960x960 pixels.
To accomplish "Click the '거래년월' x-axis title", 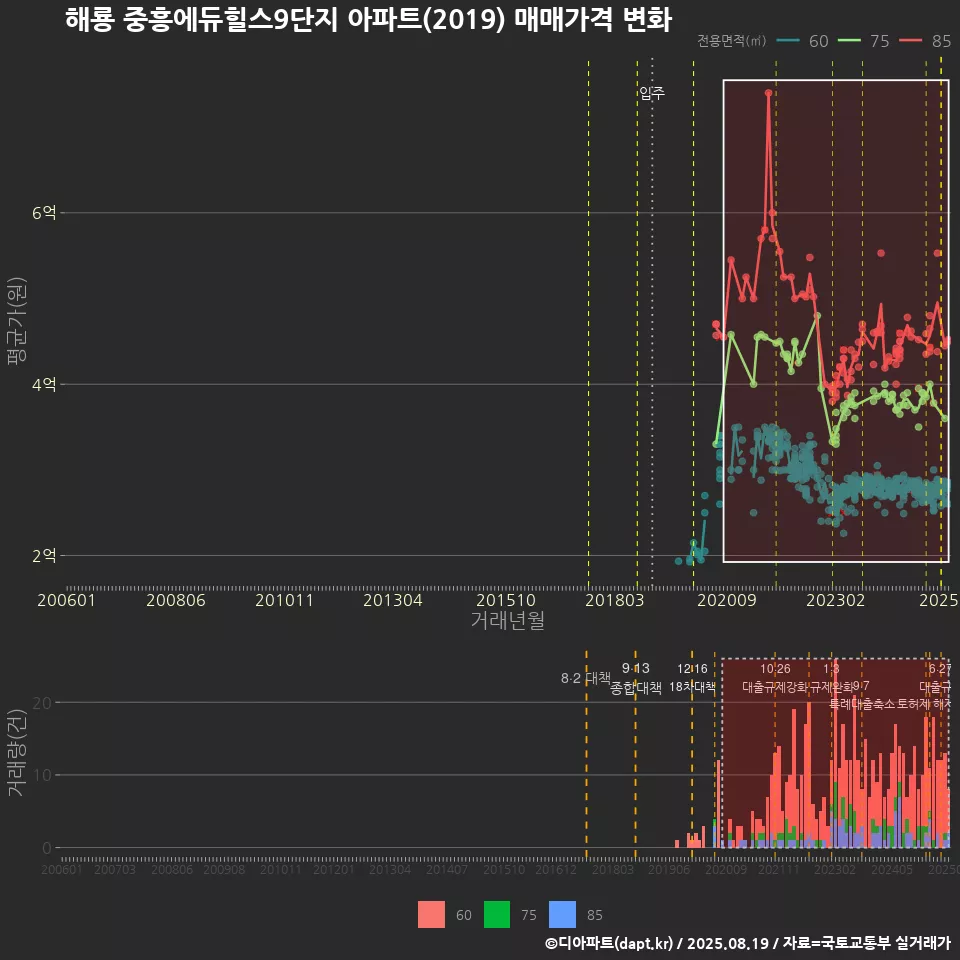I will 508,620.
